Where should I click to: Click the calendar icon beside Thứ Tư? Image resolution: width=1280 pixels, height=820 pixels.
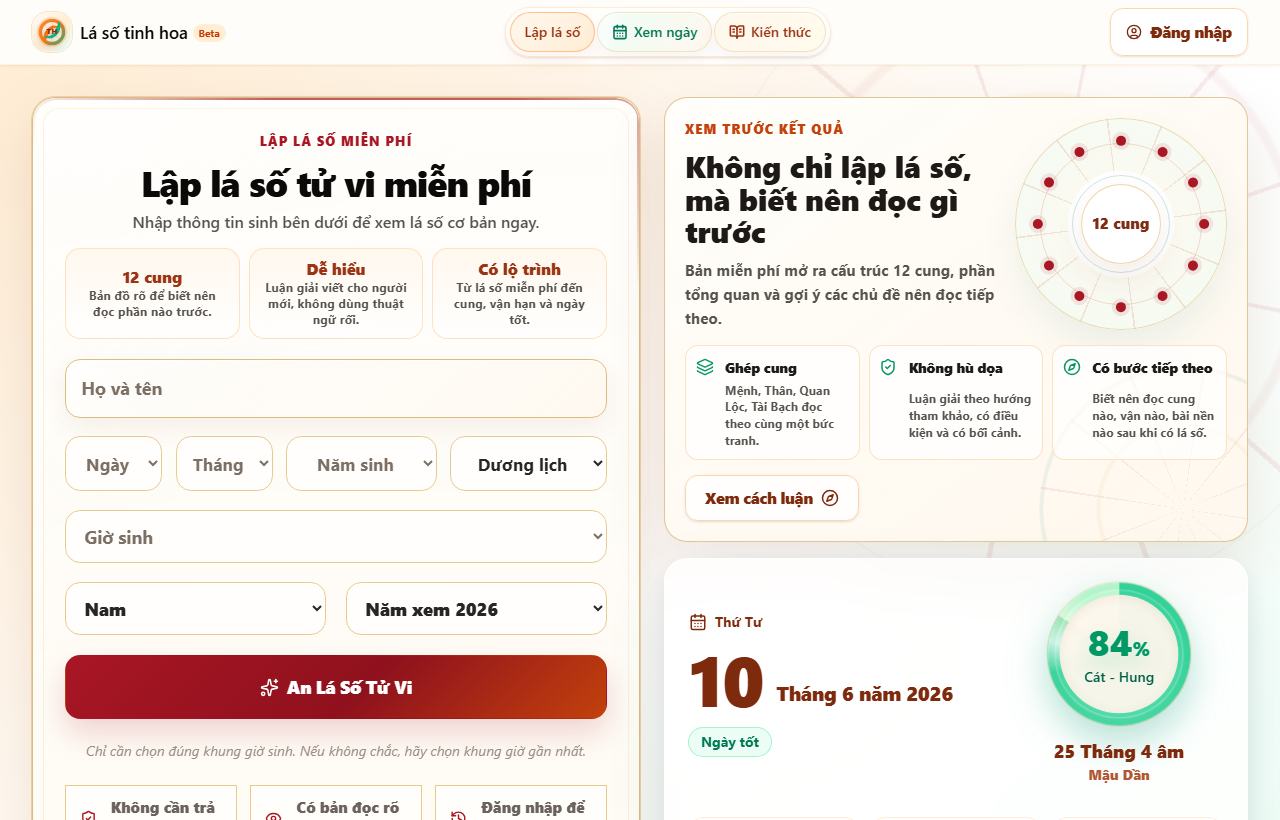pos(698,622)
